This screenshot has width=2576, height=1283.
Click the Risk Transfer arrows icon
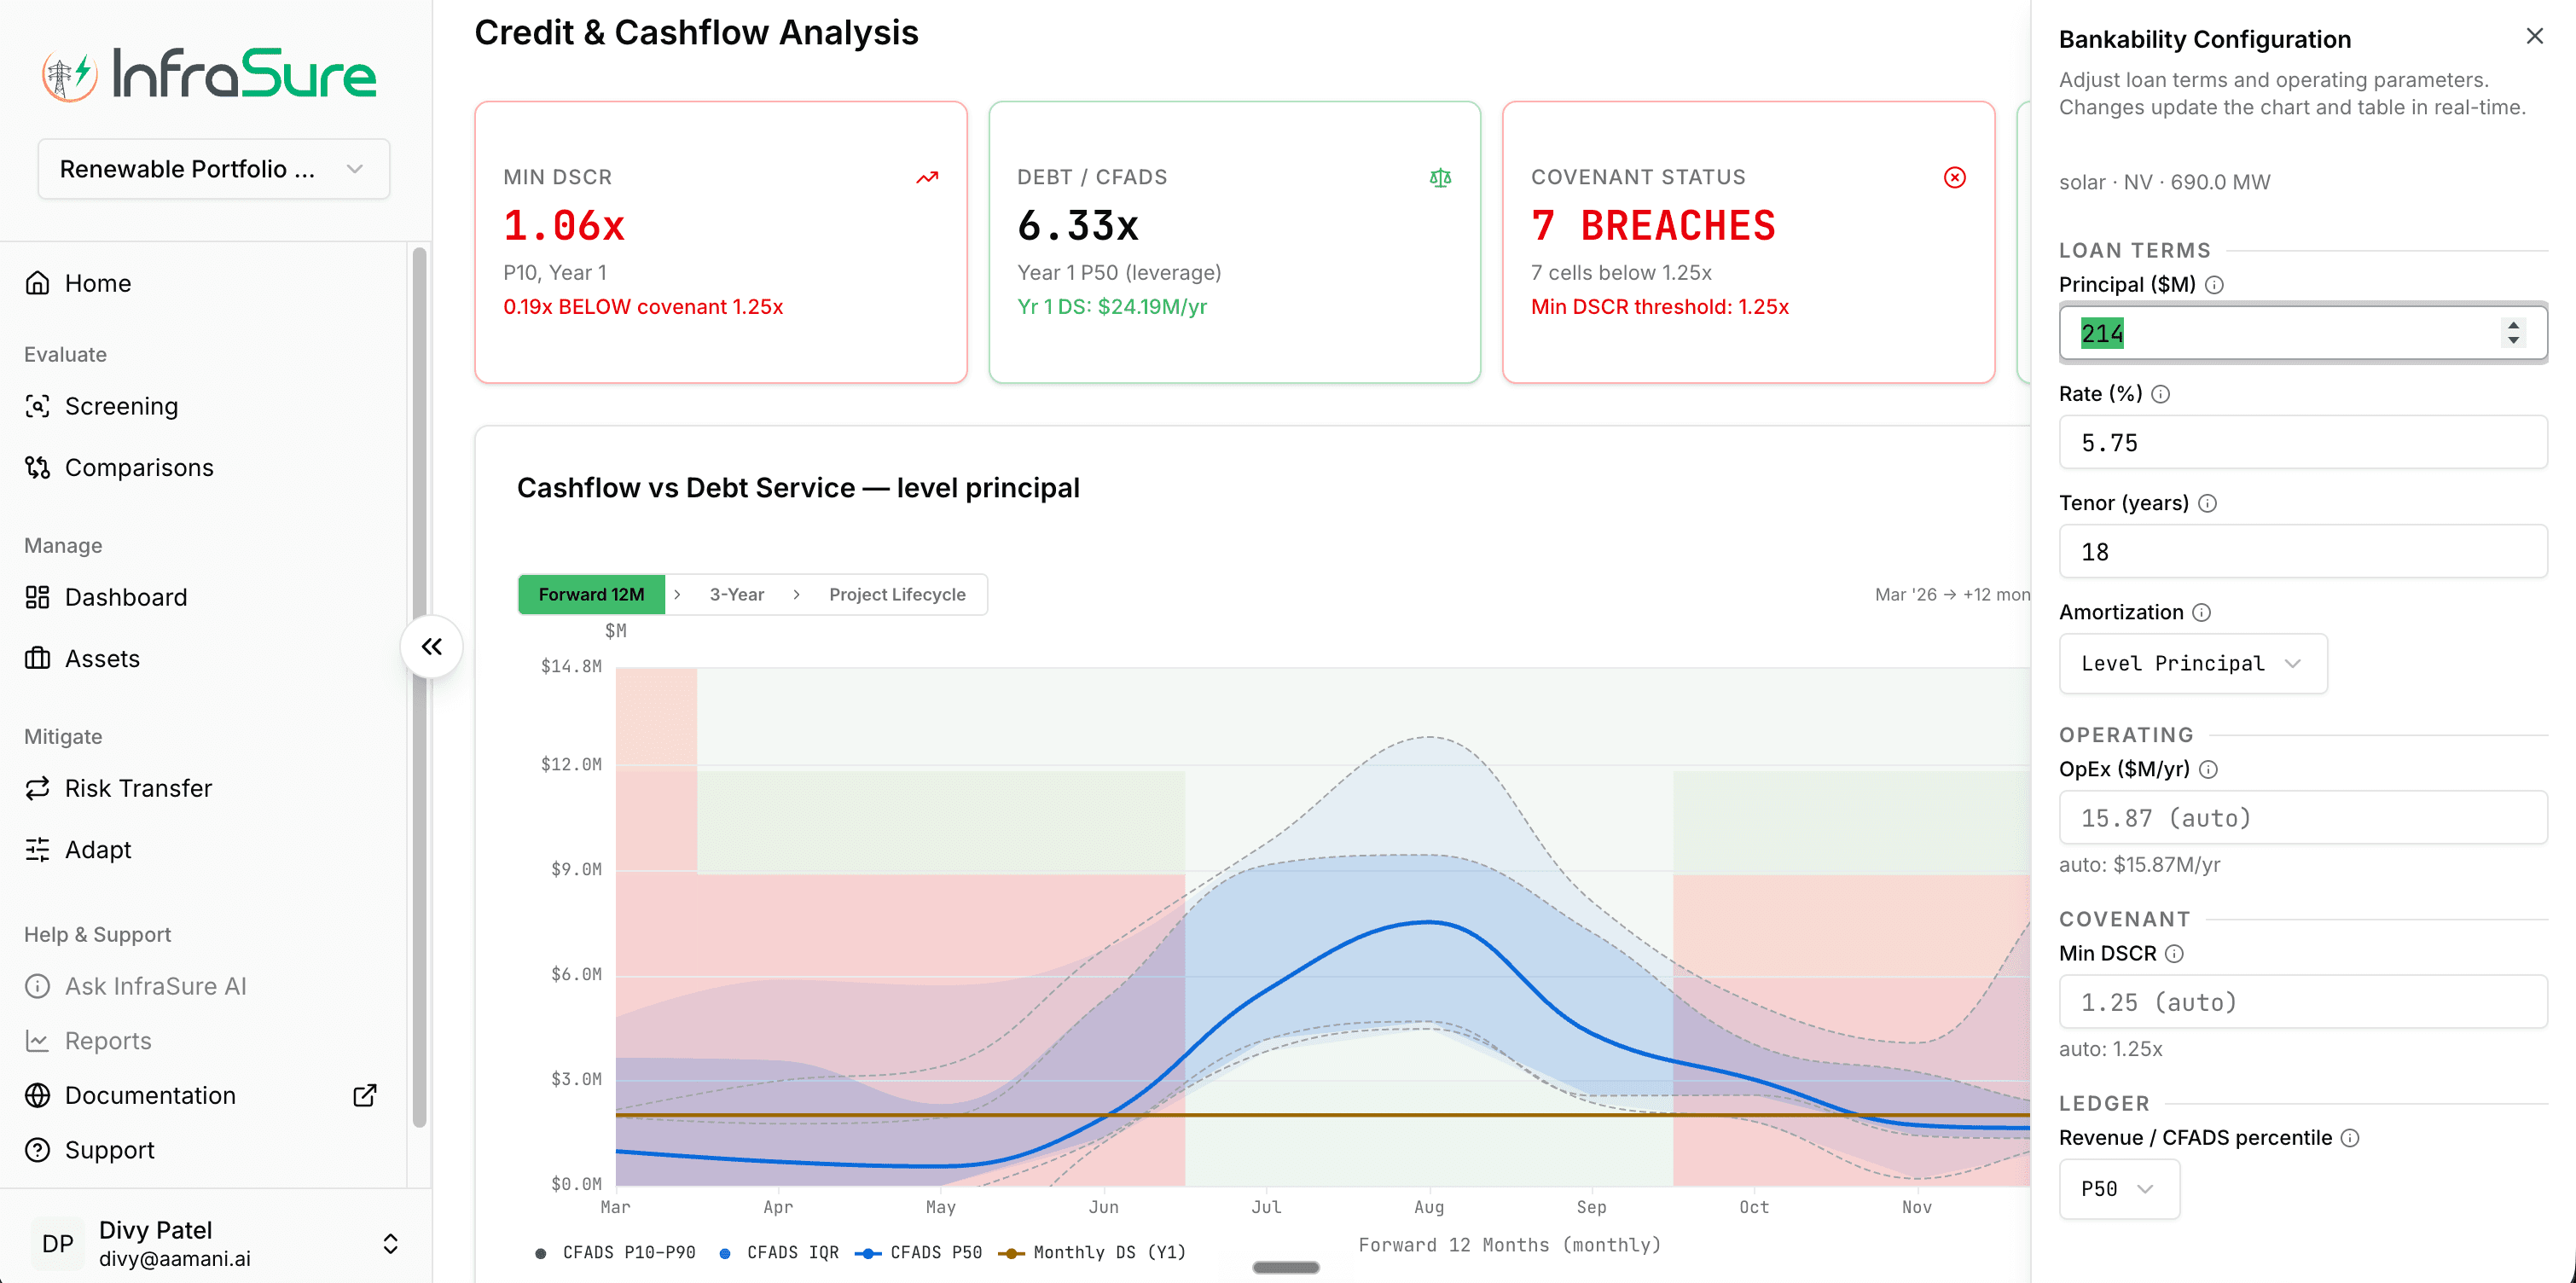tap(37, 788)
